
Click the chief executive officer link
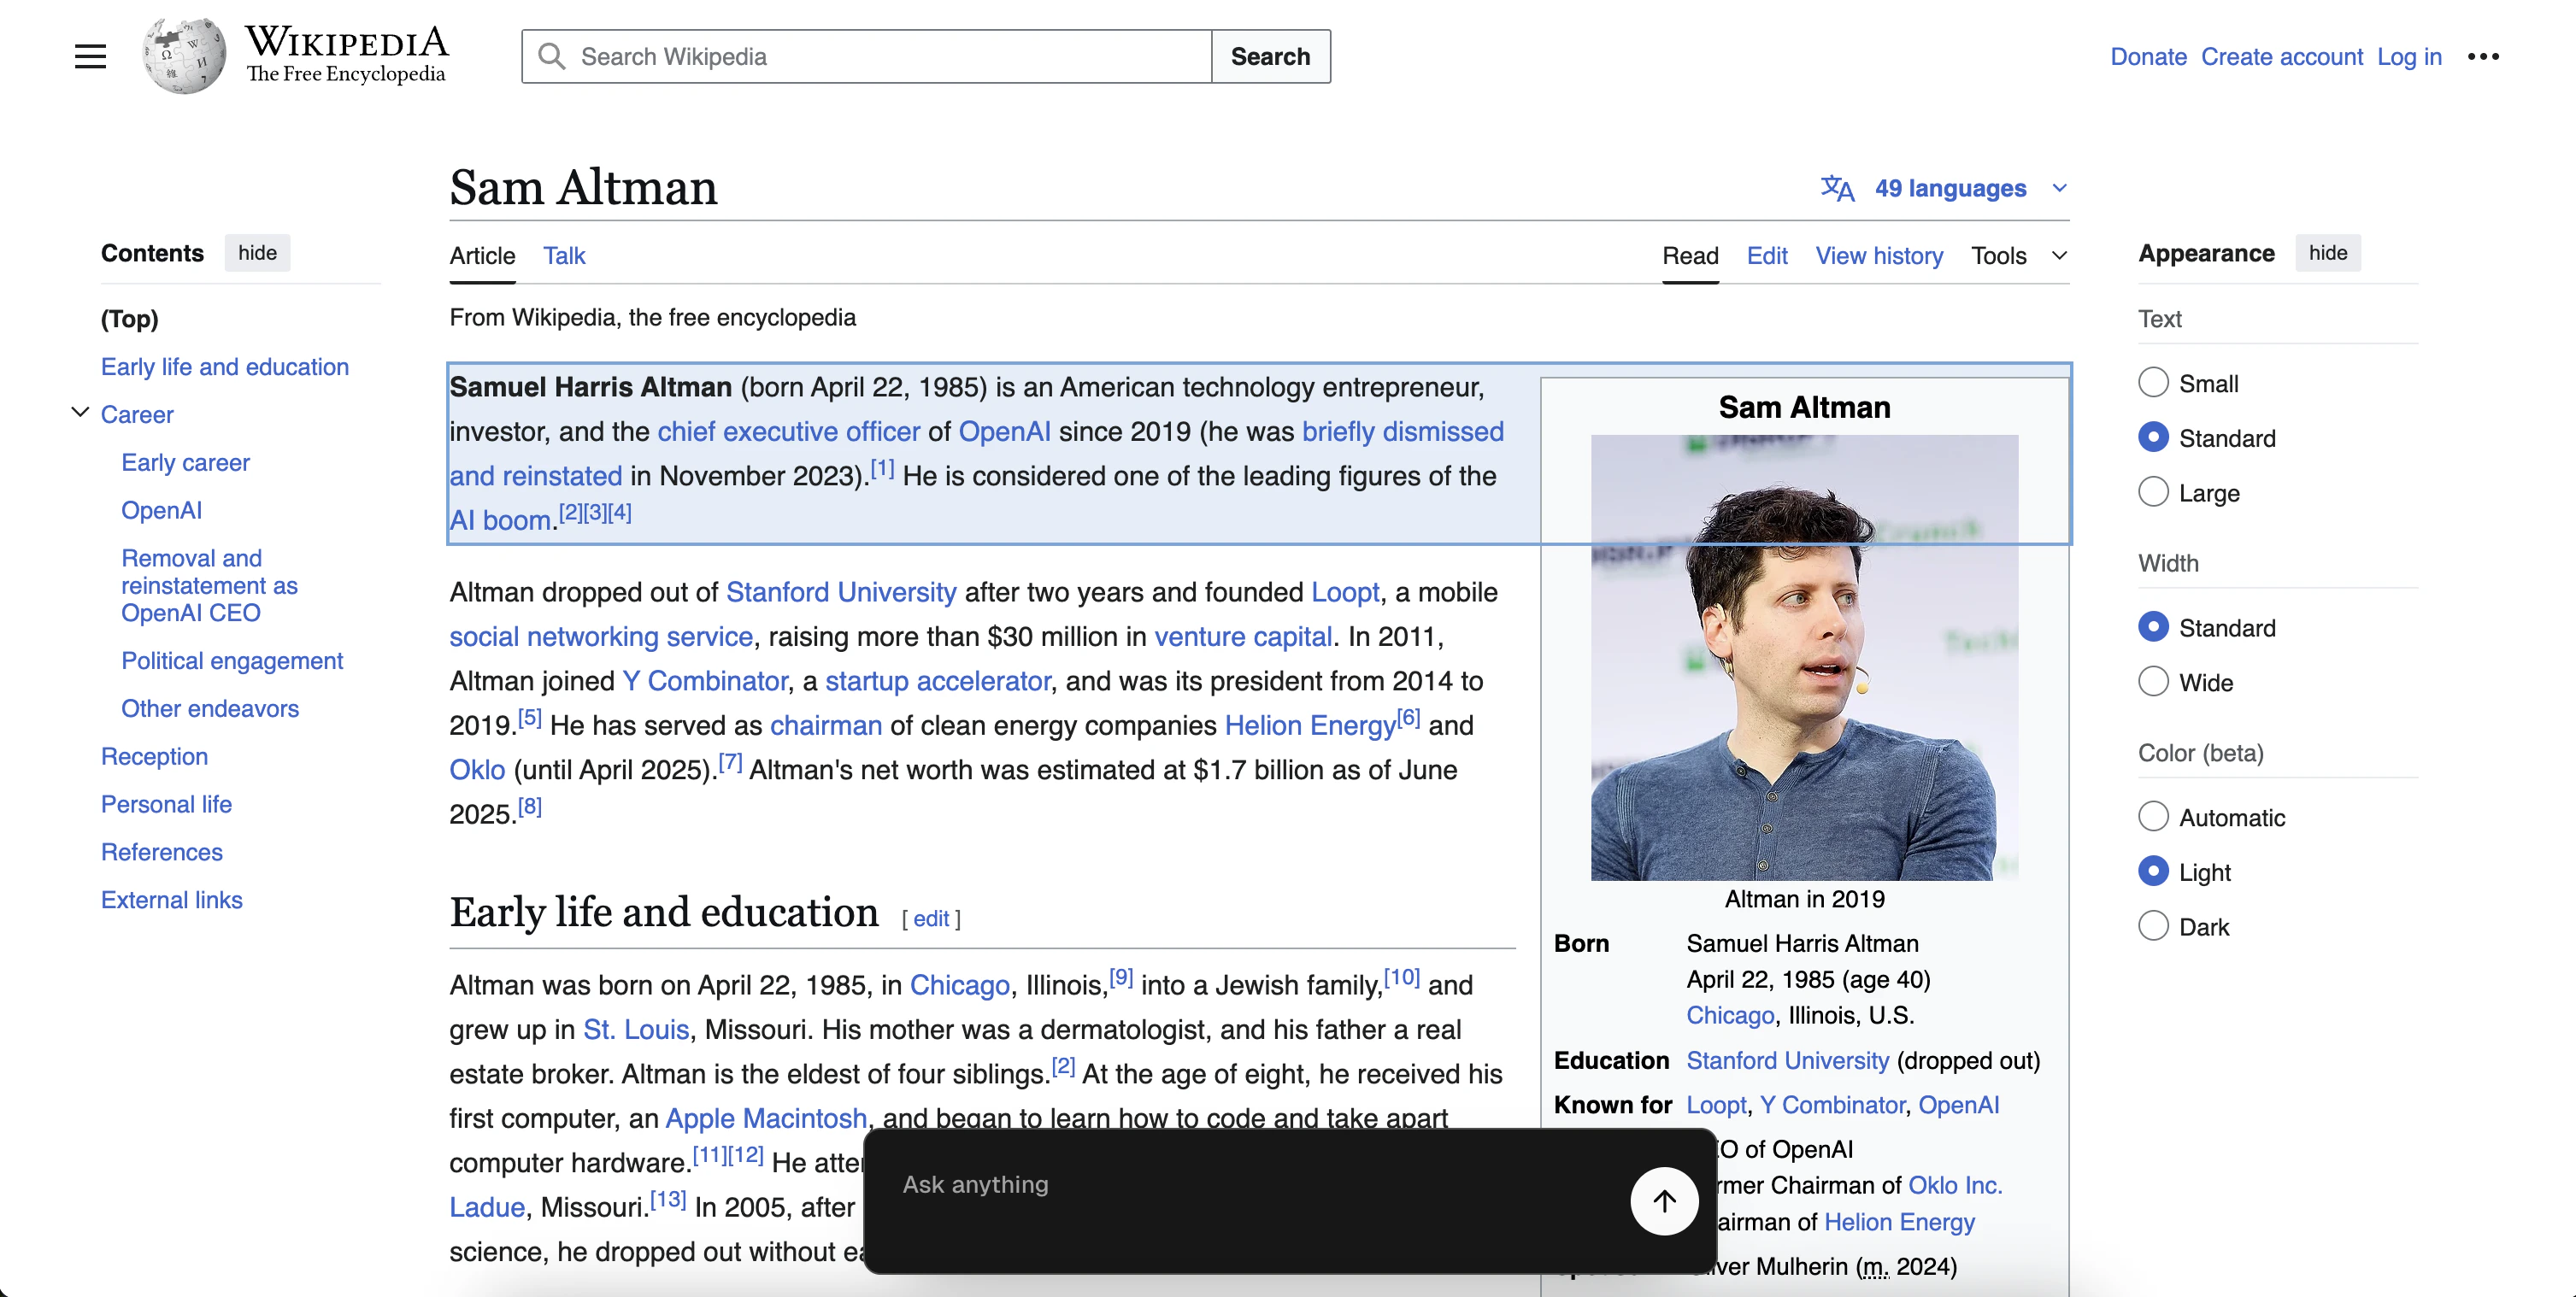[789, 432]
